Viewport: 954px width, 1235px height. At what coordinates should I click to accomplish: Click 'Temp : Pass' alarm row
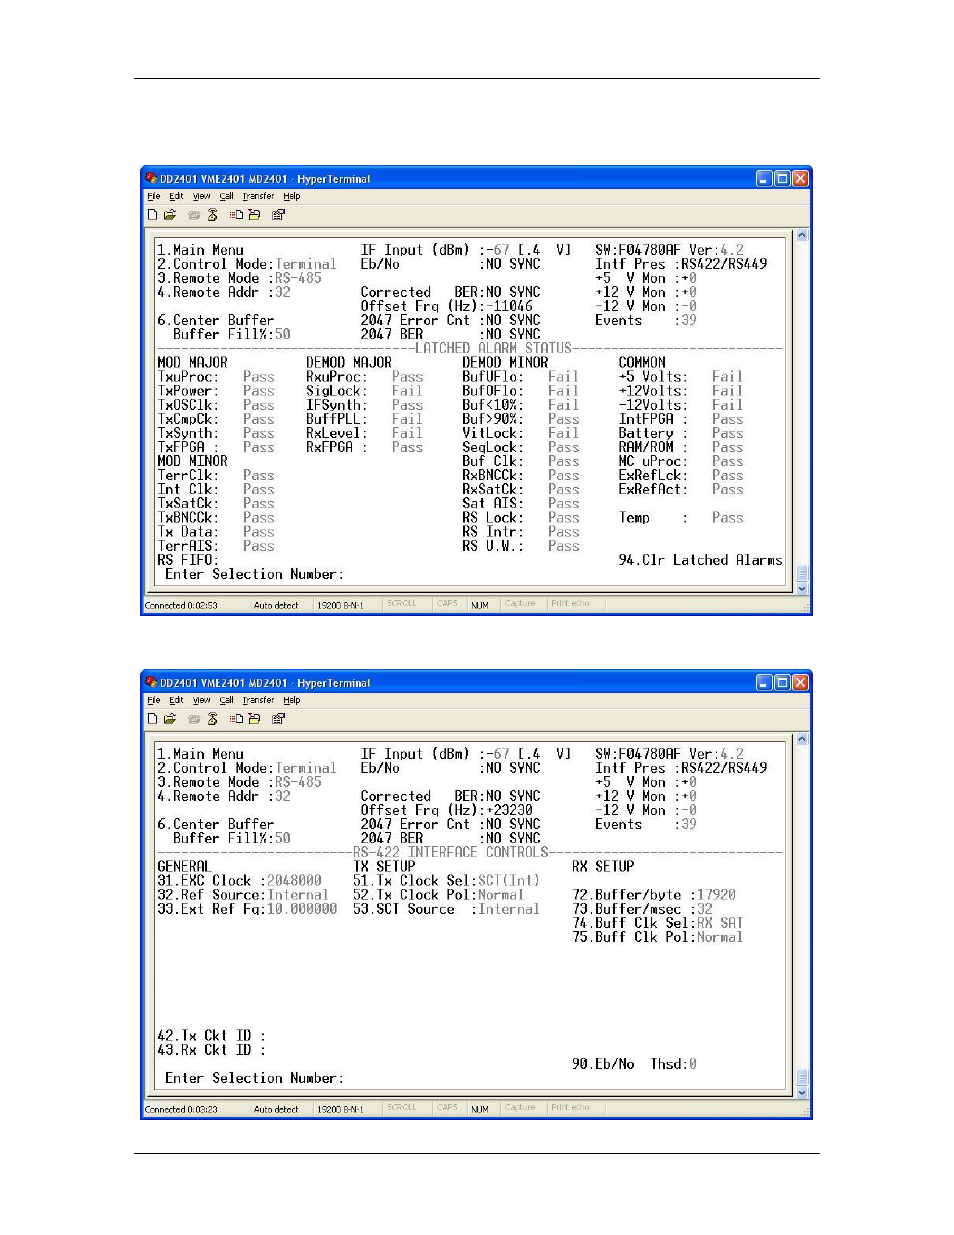tap(681, 517)
